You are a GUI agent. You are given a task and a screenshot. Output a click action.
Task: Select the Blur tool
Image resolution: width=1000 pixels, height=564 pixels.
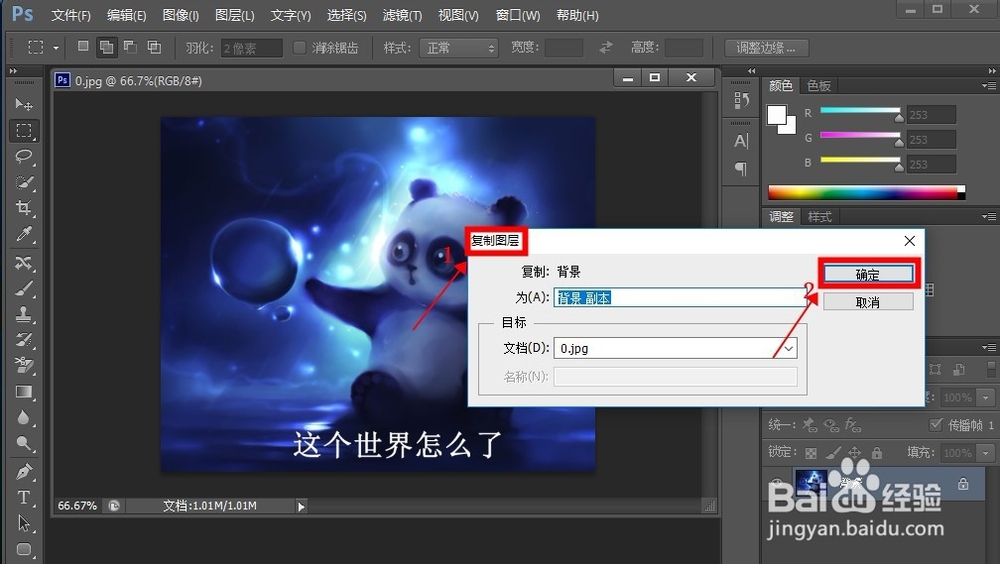[x=24, y=417]
